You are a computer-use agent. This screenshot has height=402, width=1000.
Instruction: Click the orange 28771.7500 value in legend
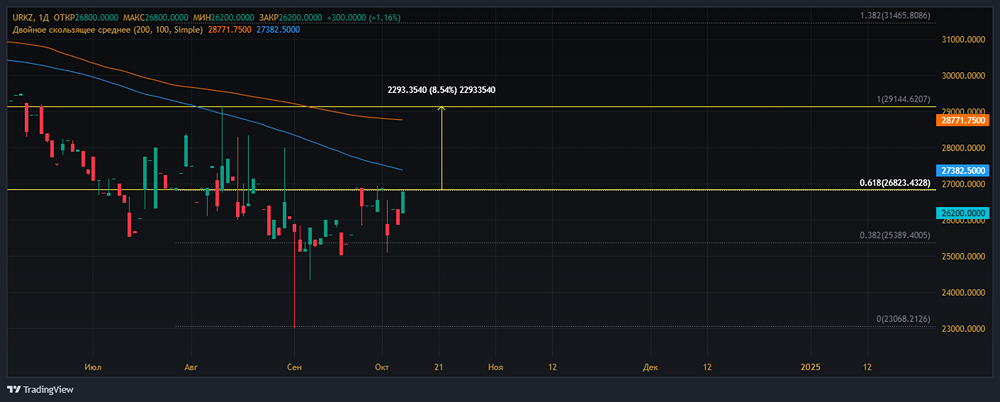click(230, 31)
